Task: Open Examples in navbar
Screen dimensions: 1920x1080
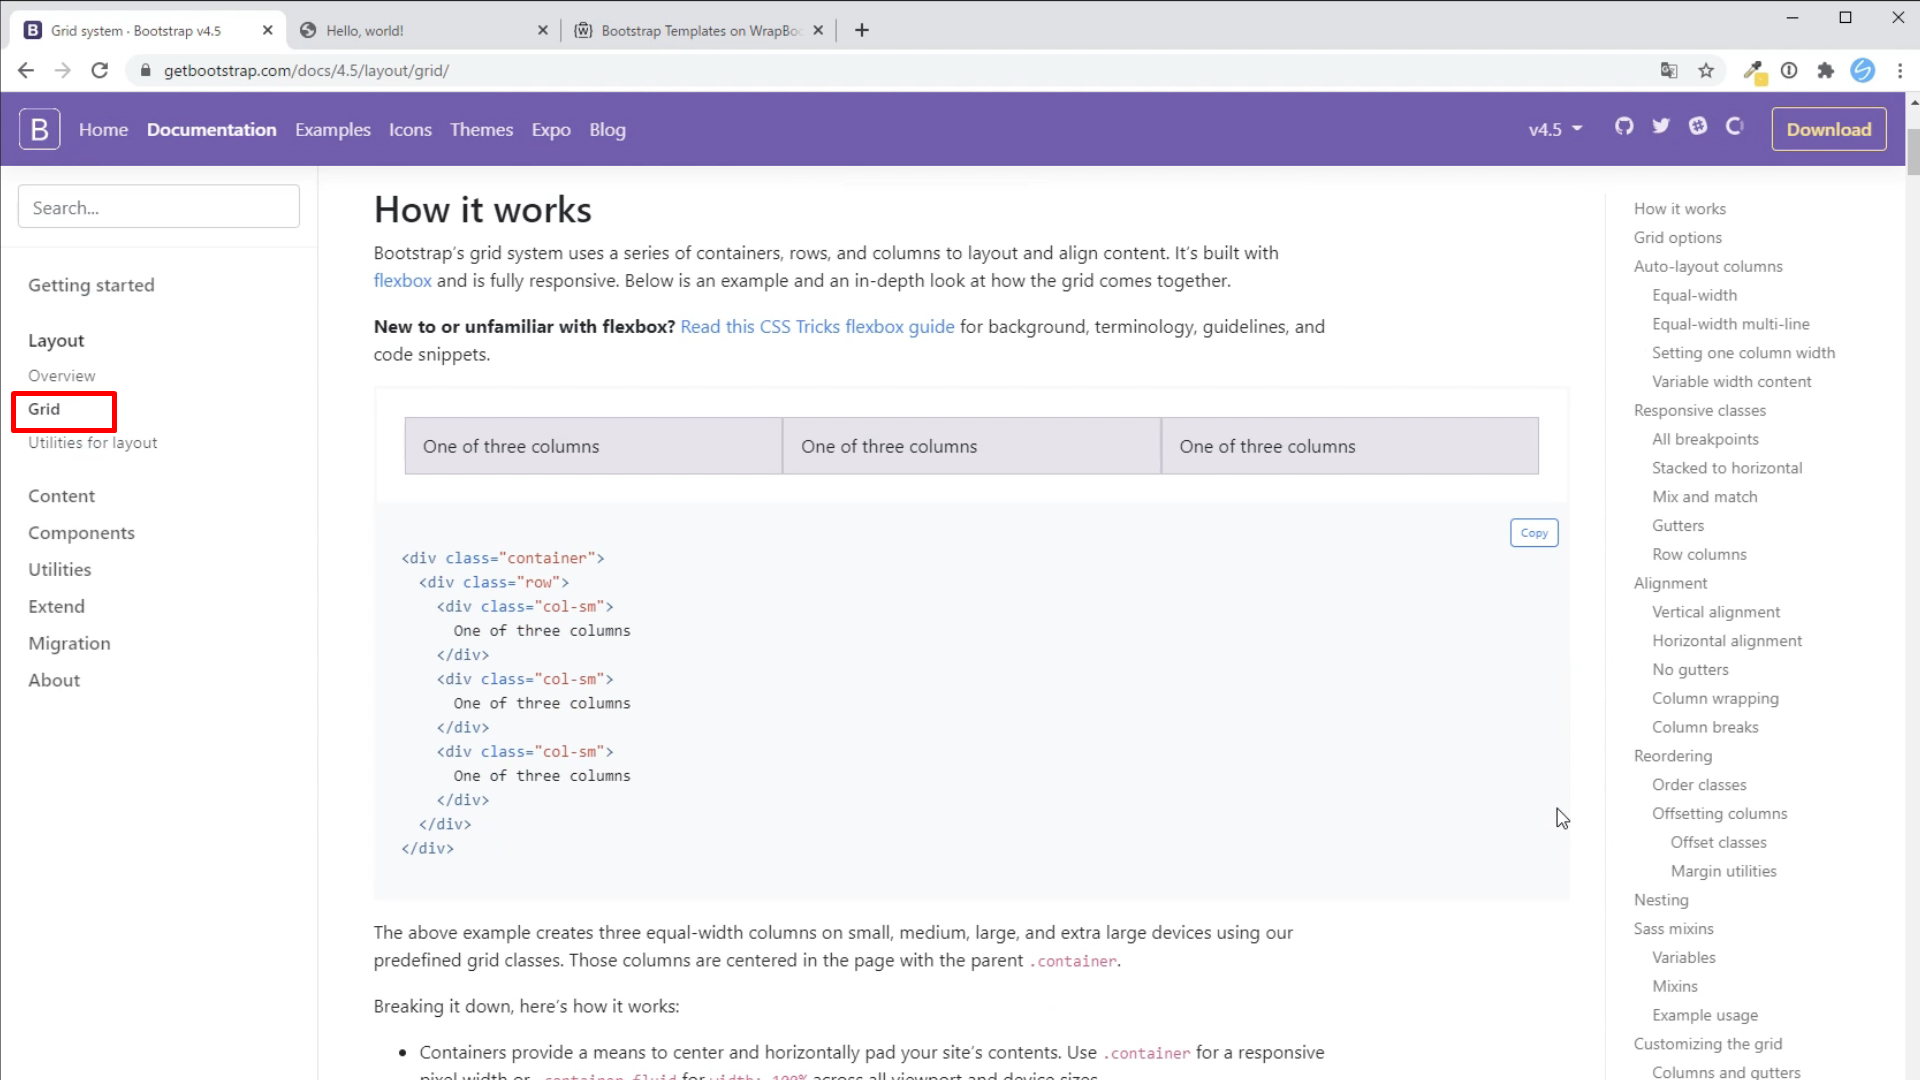Action: pyautogui.click(x=332, y=129)
